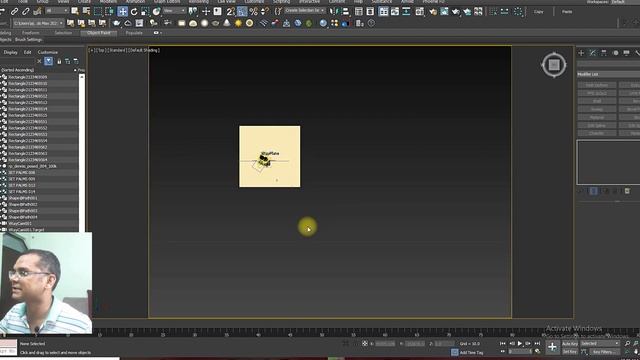The image size is (640, 360).
Task: Switch to the Create command panel tab
Action: [581, 53]
